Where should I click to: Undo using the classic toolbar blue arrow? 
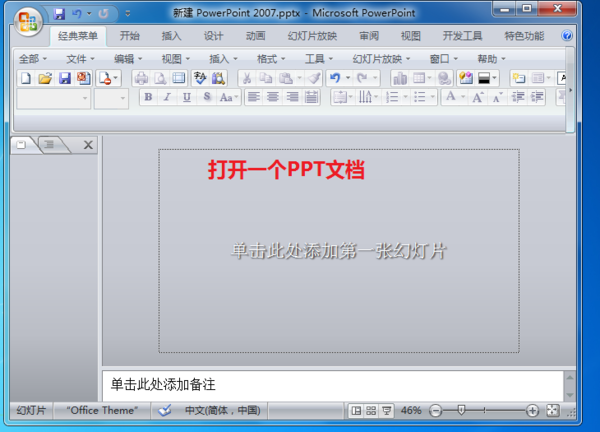pos(335,78)
